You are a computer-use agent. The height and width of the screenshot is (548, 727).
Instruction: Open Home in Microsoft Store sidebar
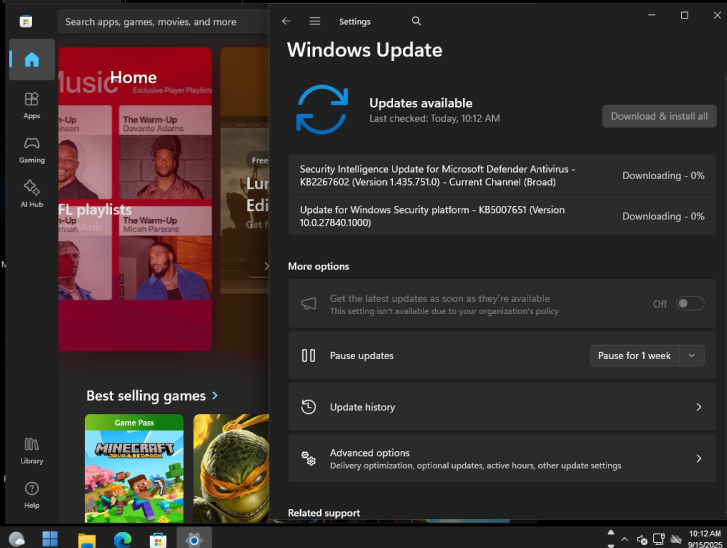[x=32, y=59]
